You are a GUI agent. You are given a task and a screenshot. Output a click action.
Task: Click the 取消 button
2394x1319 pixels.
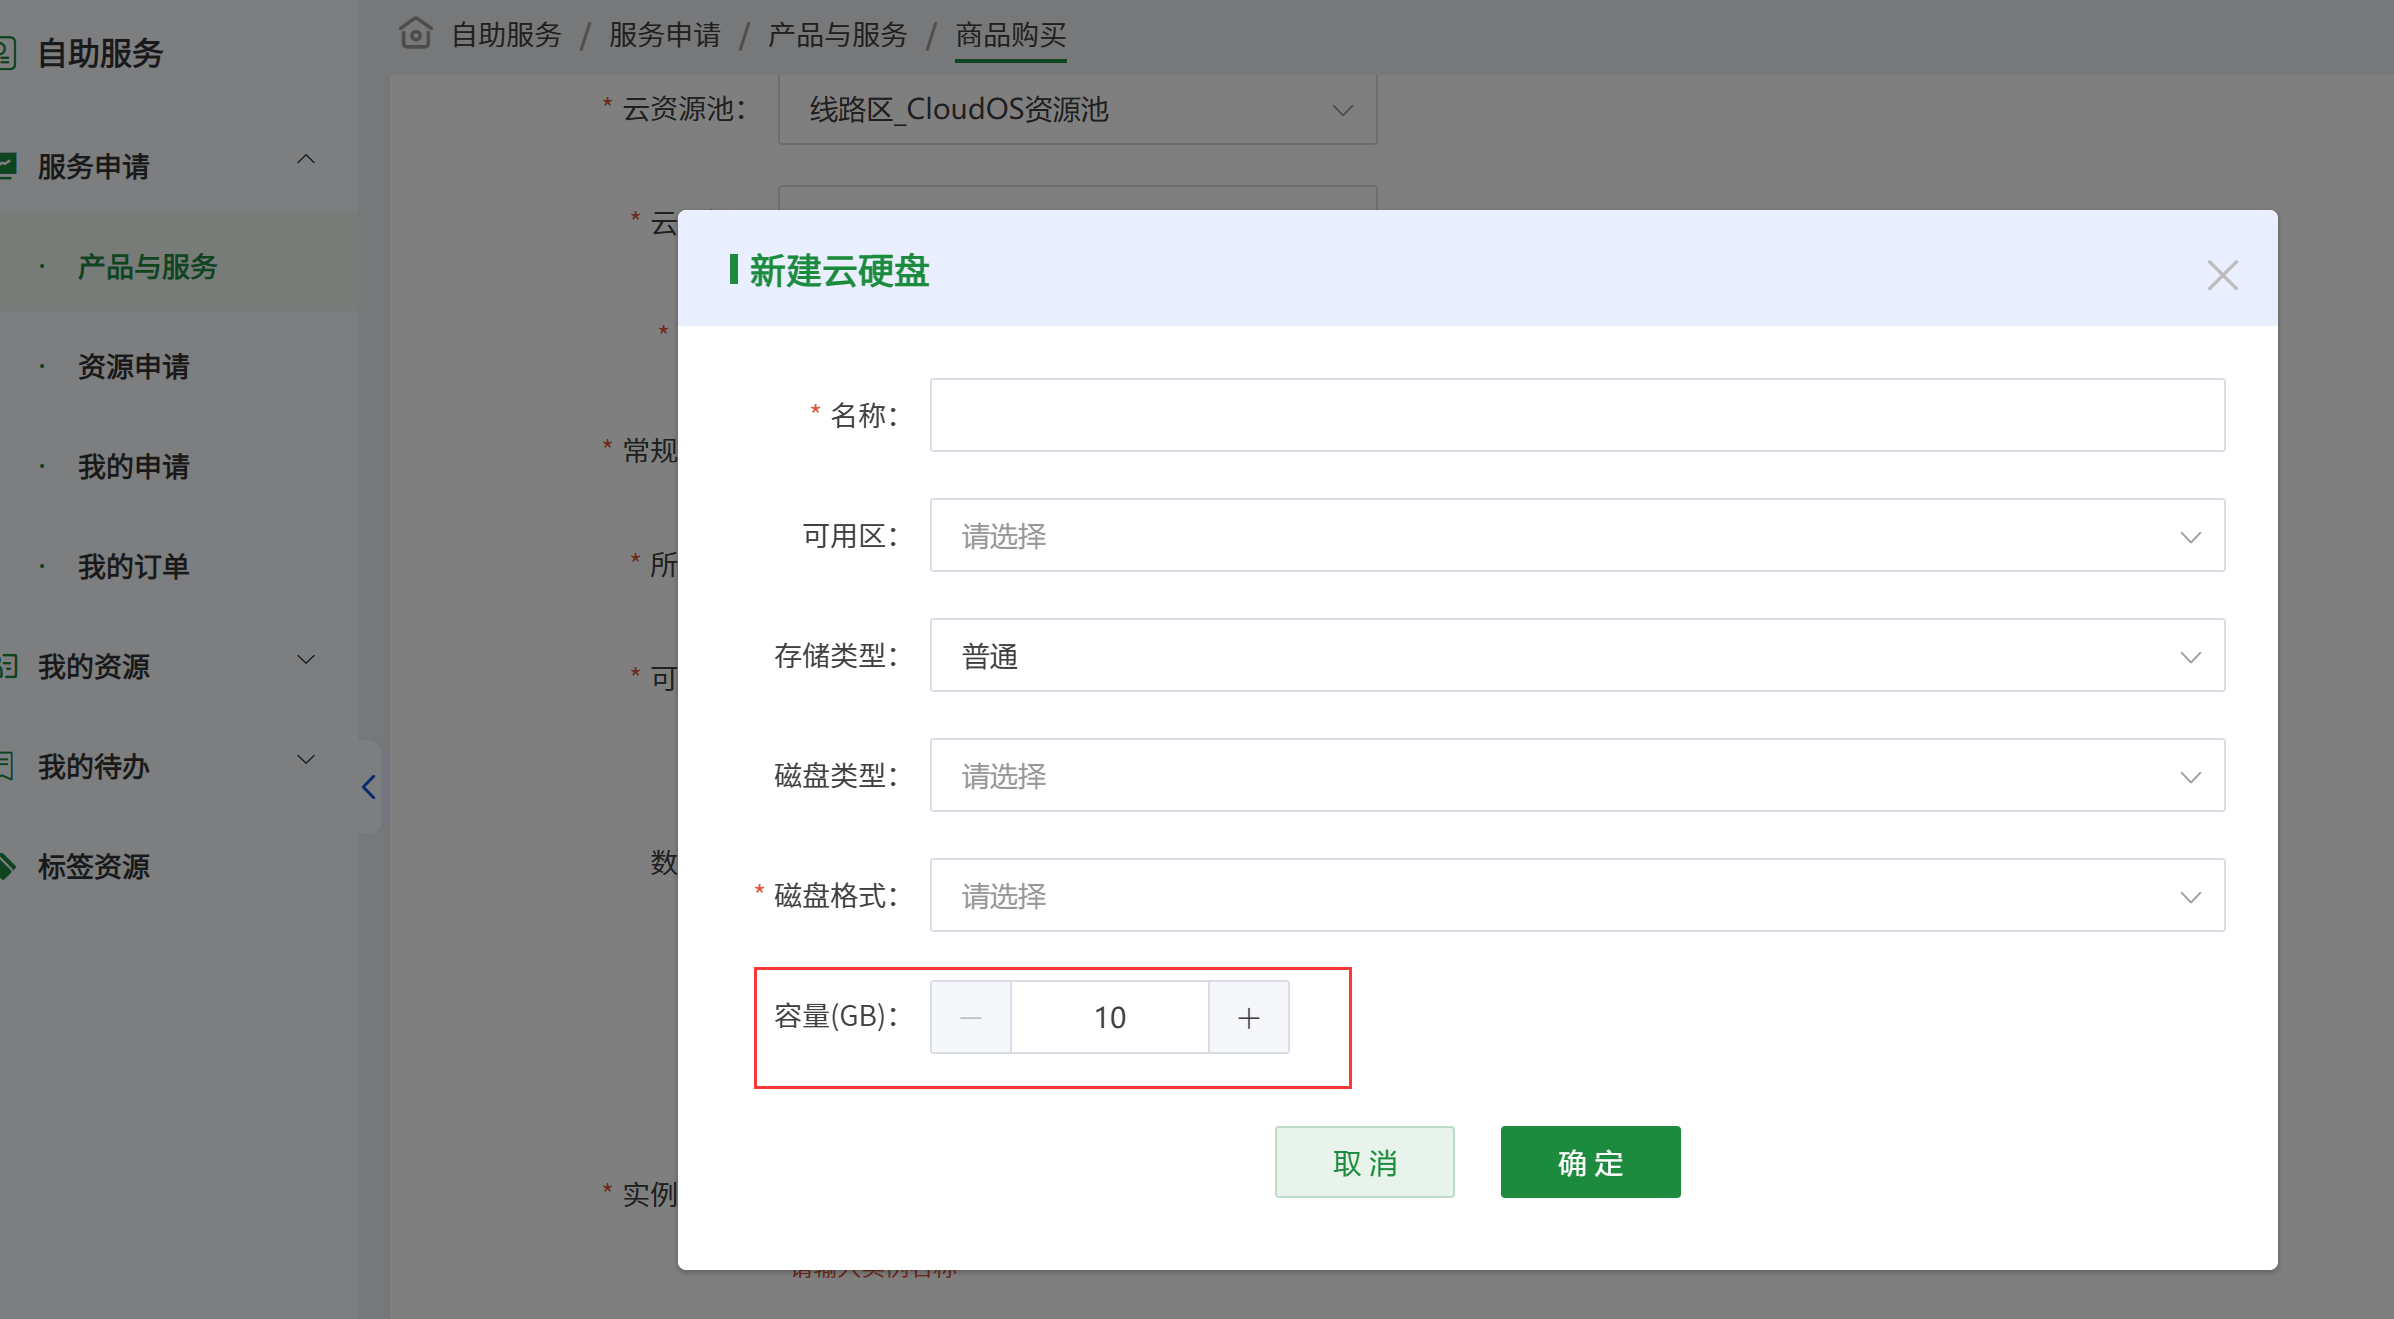click(1364, 1162)
